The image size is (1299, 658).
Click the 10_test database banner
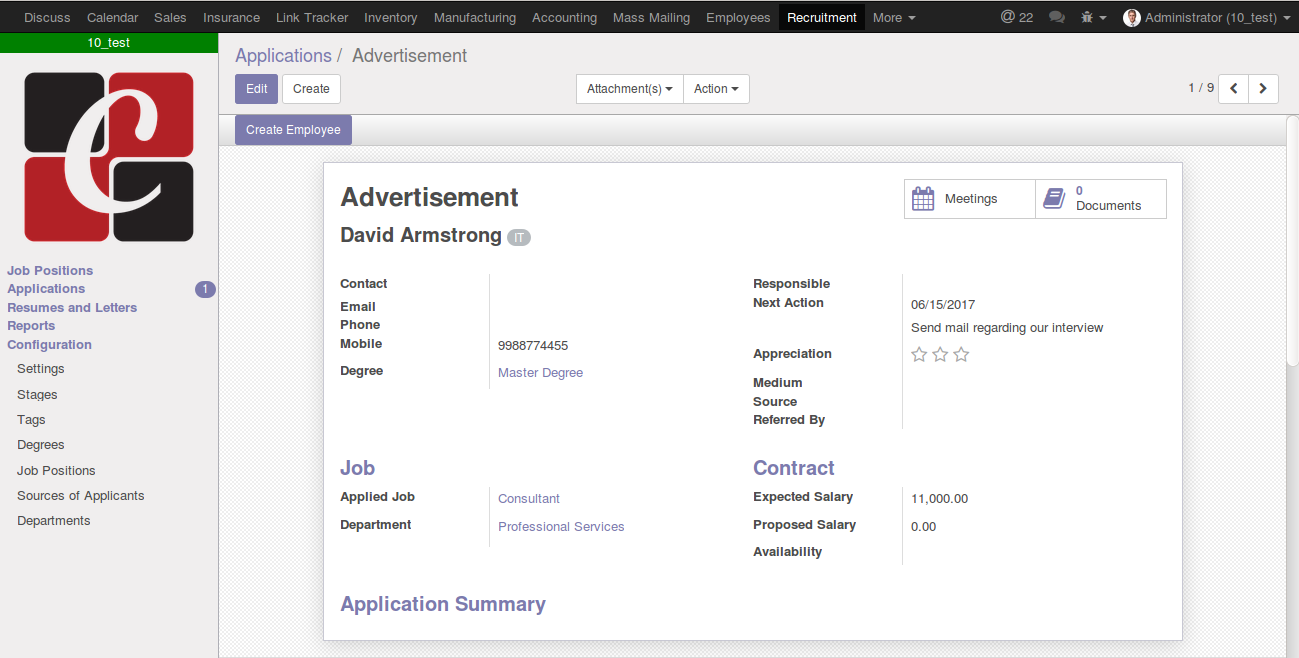[x=109, y=43]
